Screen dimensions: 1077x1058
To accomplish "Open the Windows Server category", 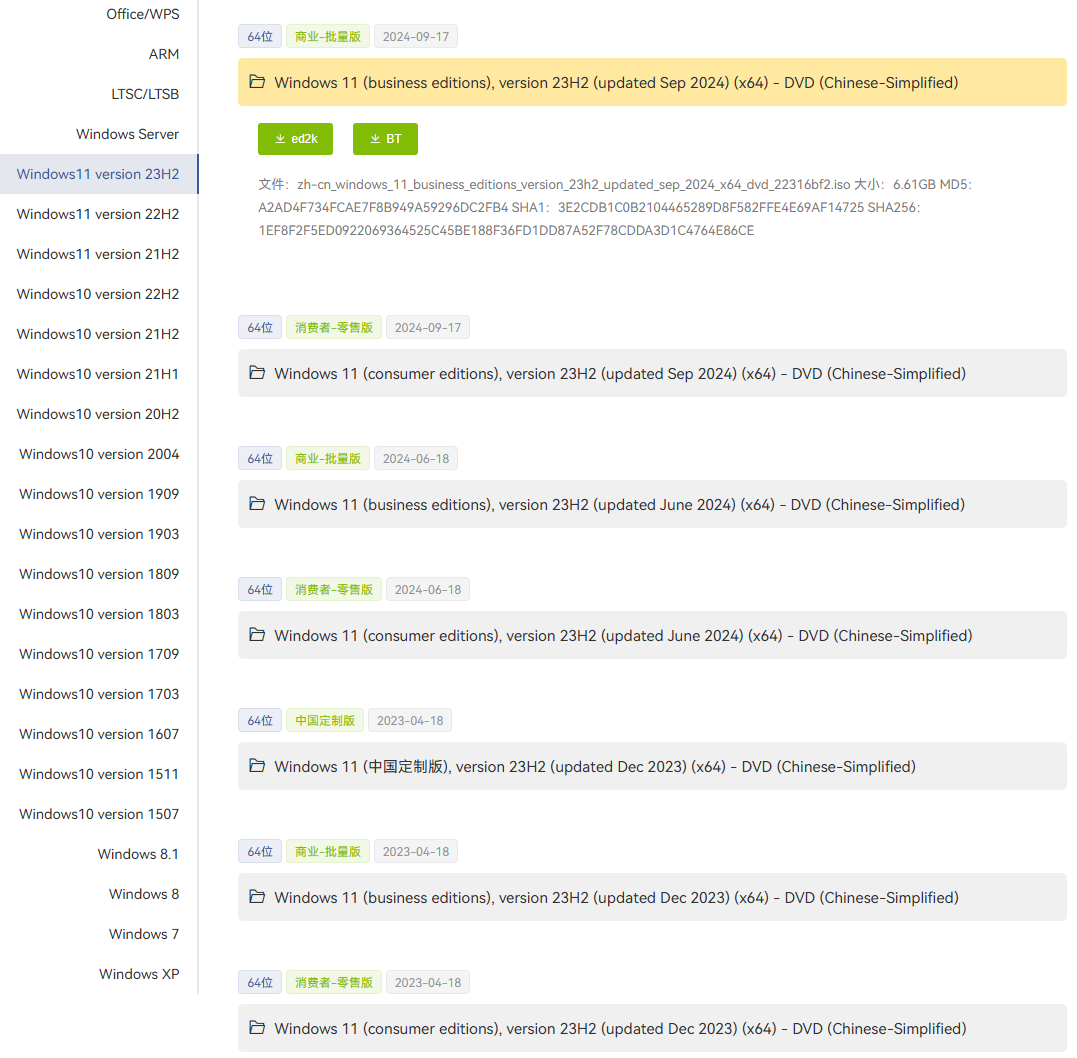I will pyautogui.click(x=128, y=134).
